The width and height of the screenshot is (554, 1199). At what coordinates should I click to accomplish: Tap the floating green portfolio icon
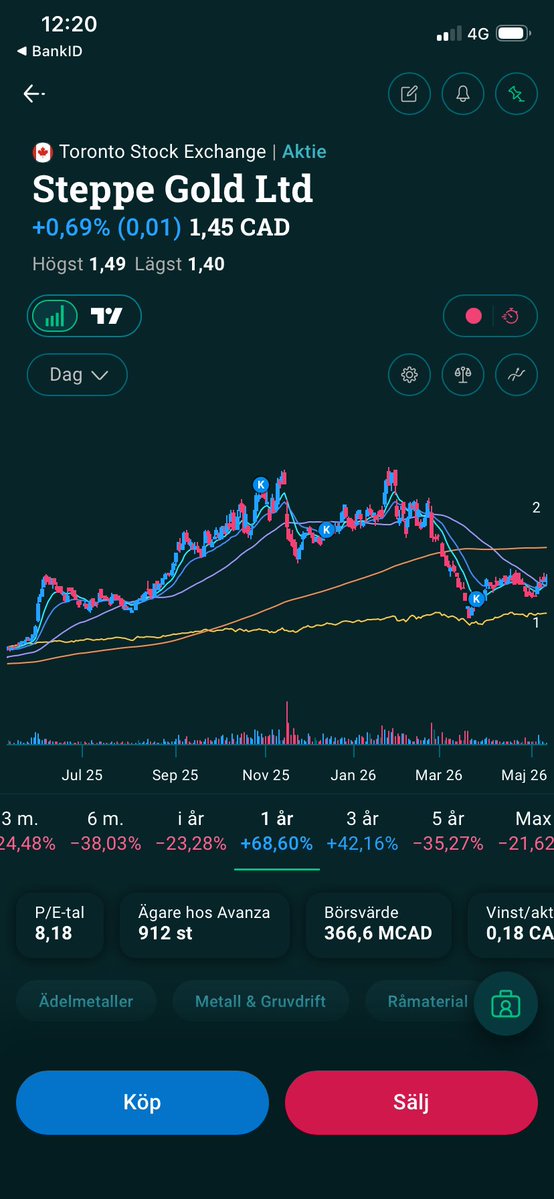coord(505,1003)
